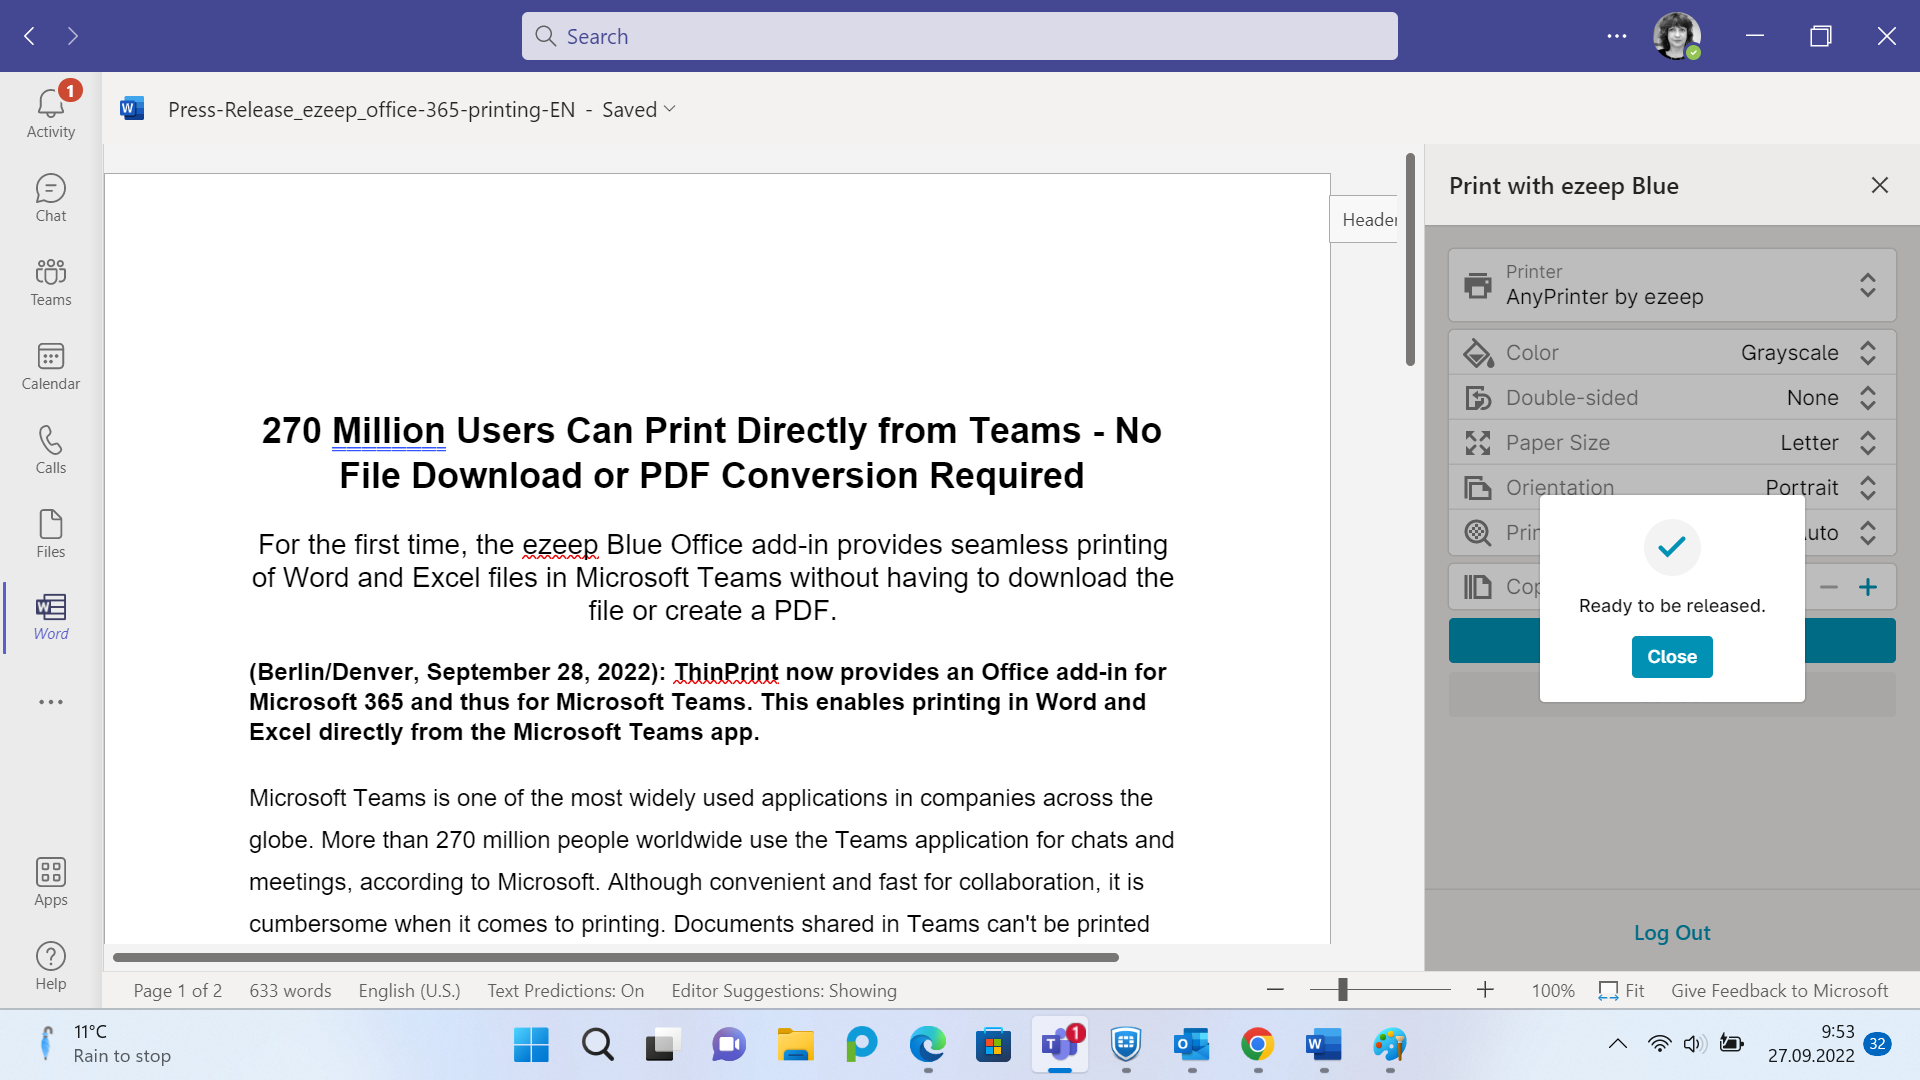Click Give Feedback to Microsoft
The width and height of the screenshot is (1920, 1080).
point(1780,990)
